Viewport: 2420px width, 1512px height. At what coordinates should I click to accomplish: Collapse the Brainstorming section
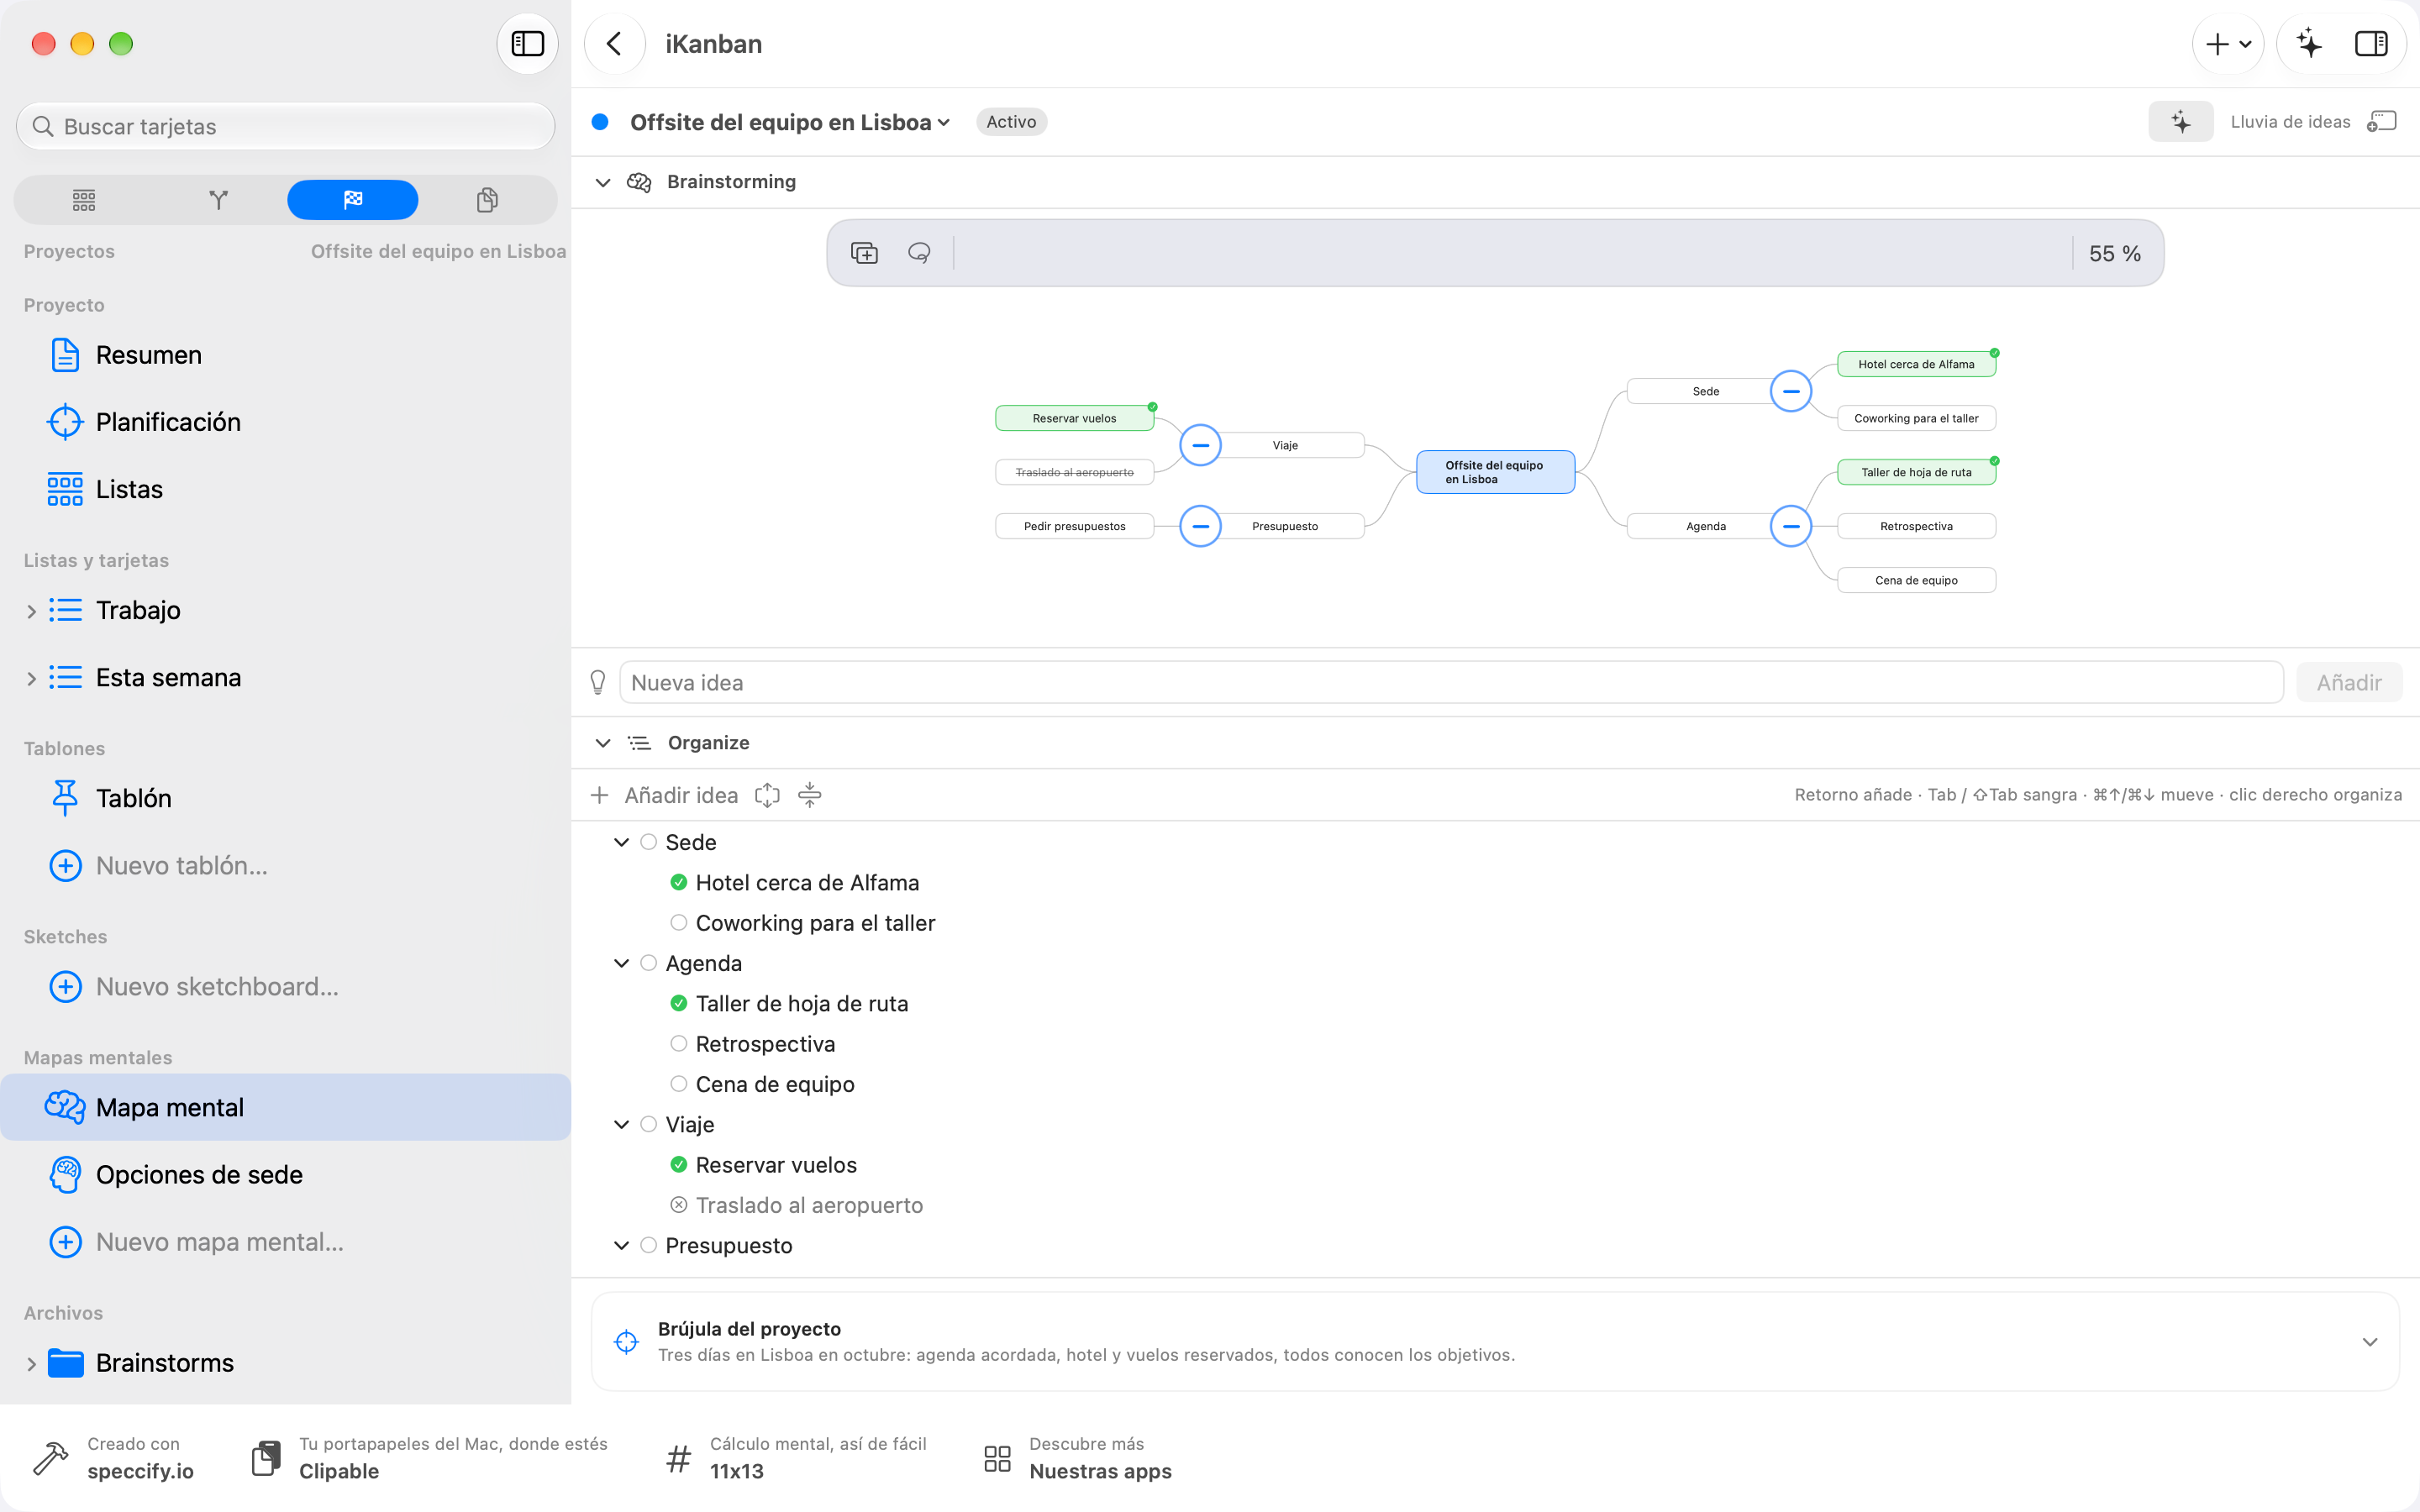pyautogui.click(x=603, y=182)
